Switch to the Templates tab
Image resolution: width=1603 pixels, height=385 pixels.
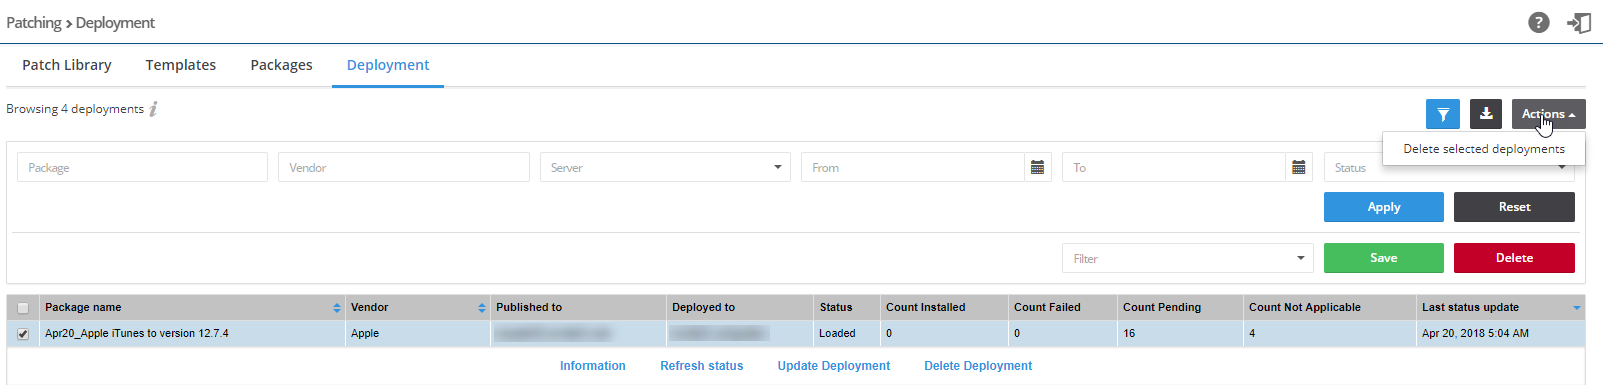tap(181, 65)
